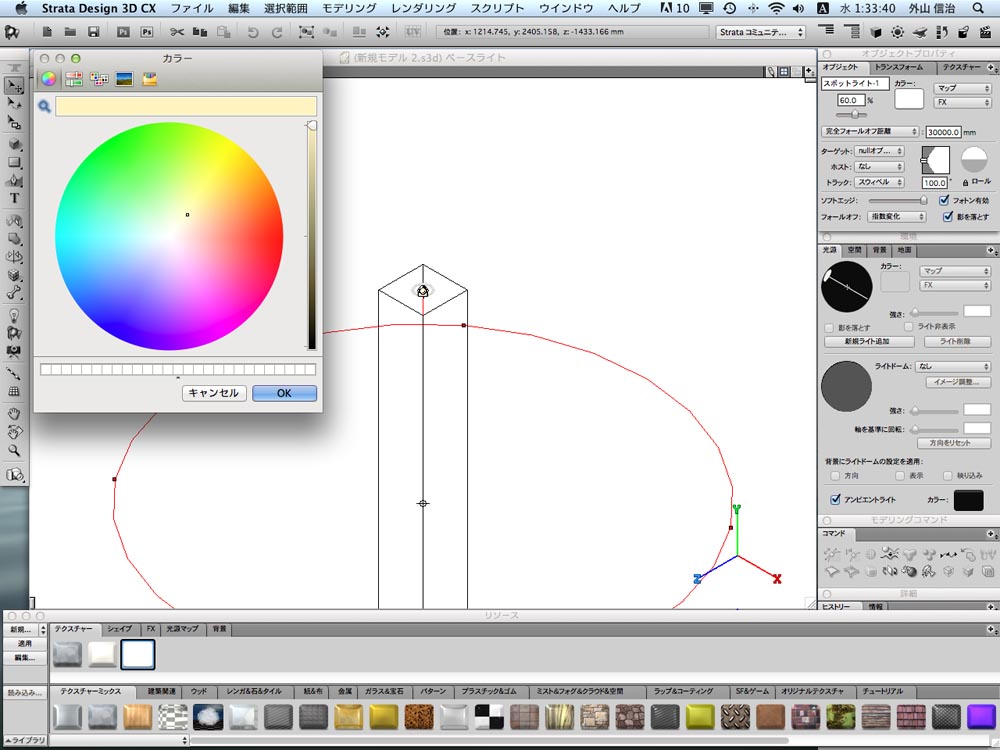The height and width of the screenshot is (750, 1000).
Task: Toggle the 影を落とす checkbox in the object properties panel
Action: tap(948, 217)
